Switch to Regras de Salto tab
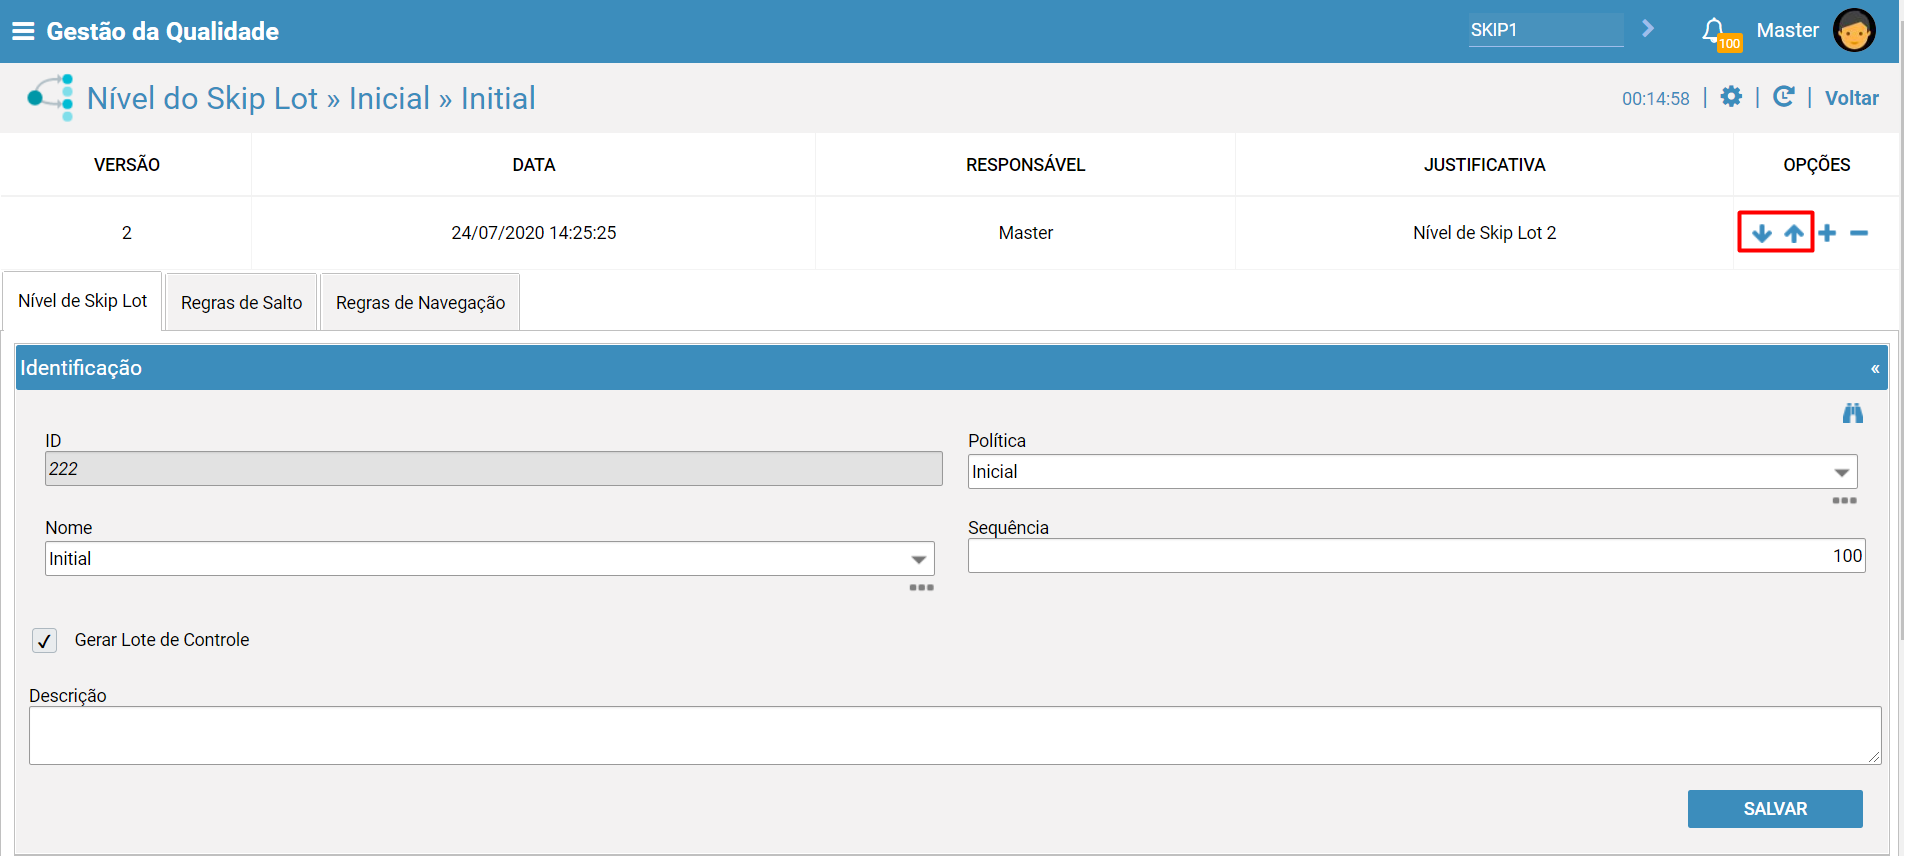The image size is (1919, 857). click(241, 302)
